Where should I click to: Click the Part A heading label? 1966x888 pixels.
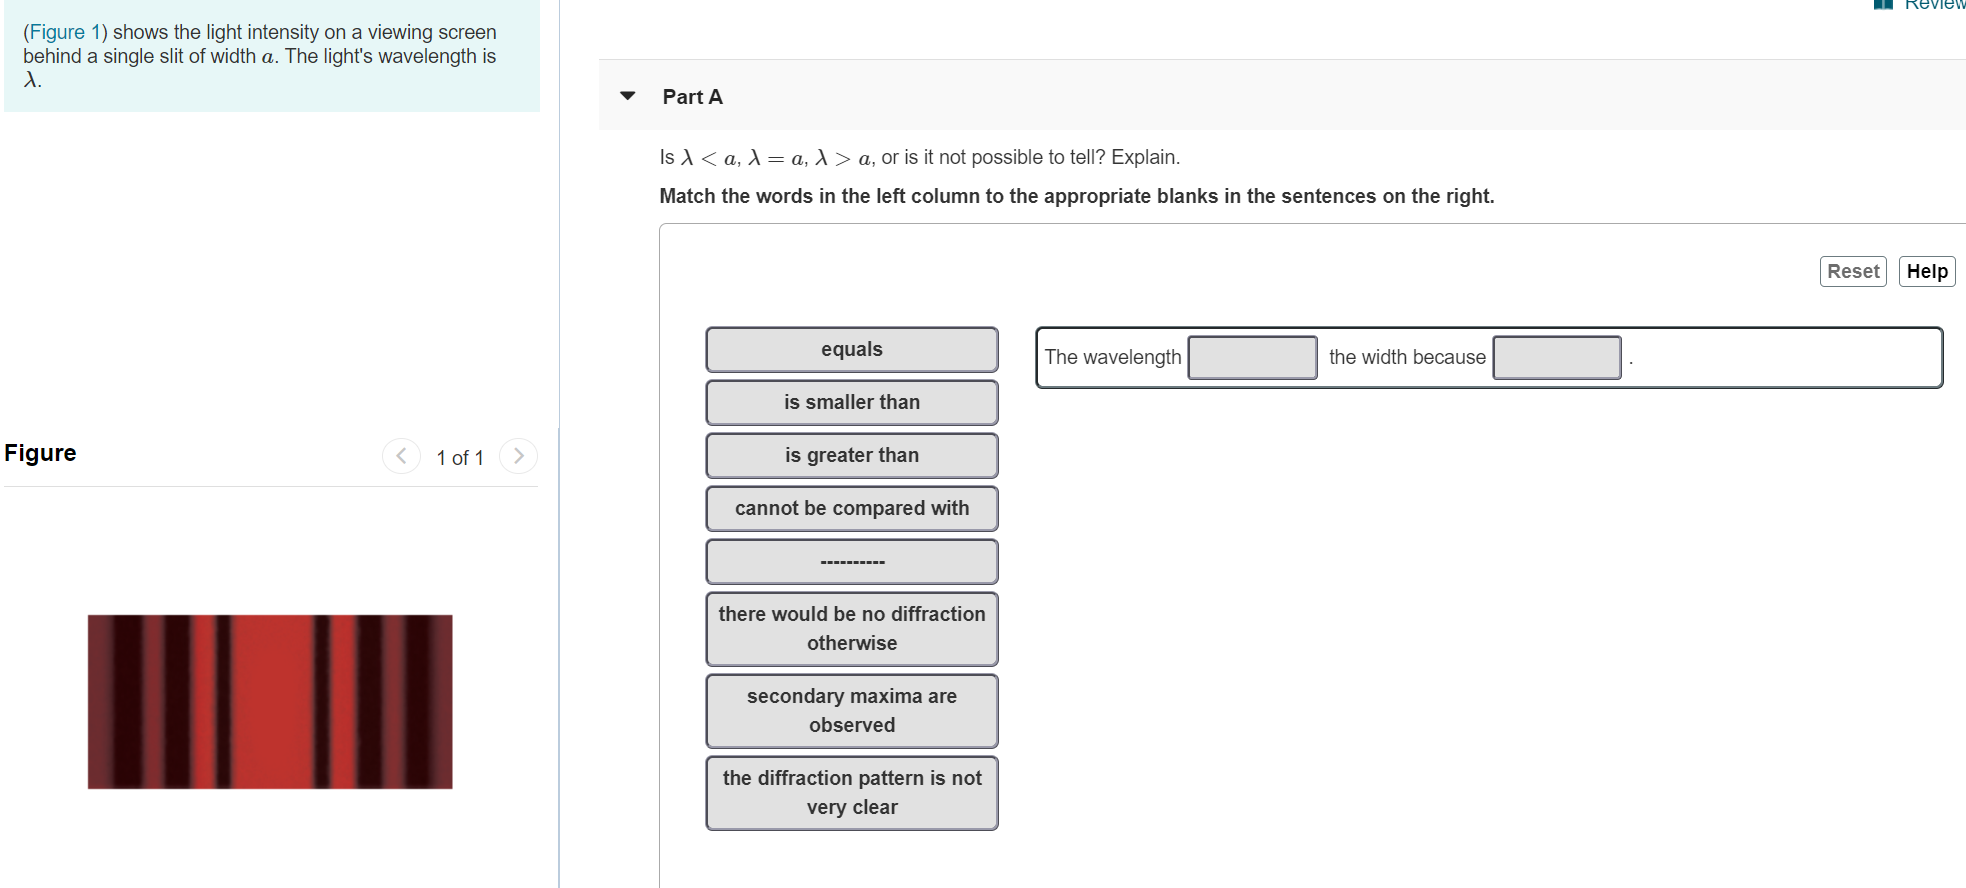click(x=691, y=96)
